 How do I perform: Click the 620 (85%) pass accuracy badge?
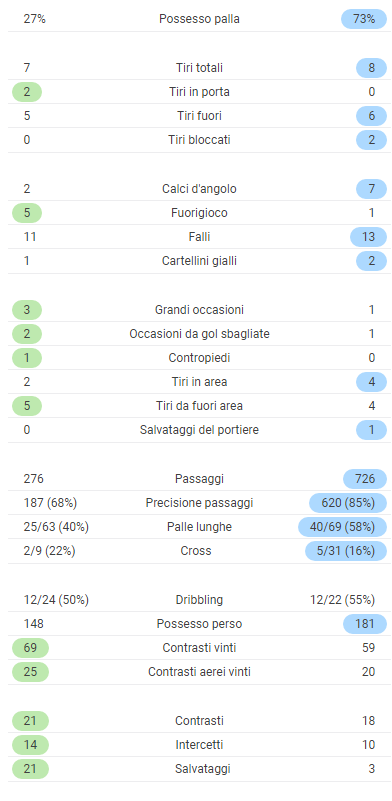pyautogui.click(x=348, y=503)
